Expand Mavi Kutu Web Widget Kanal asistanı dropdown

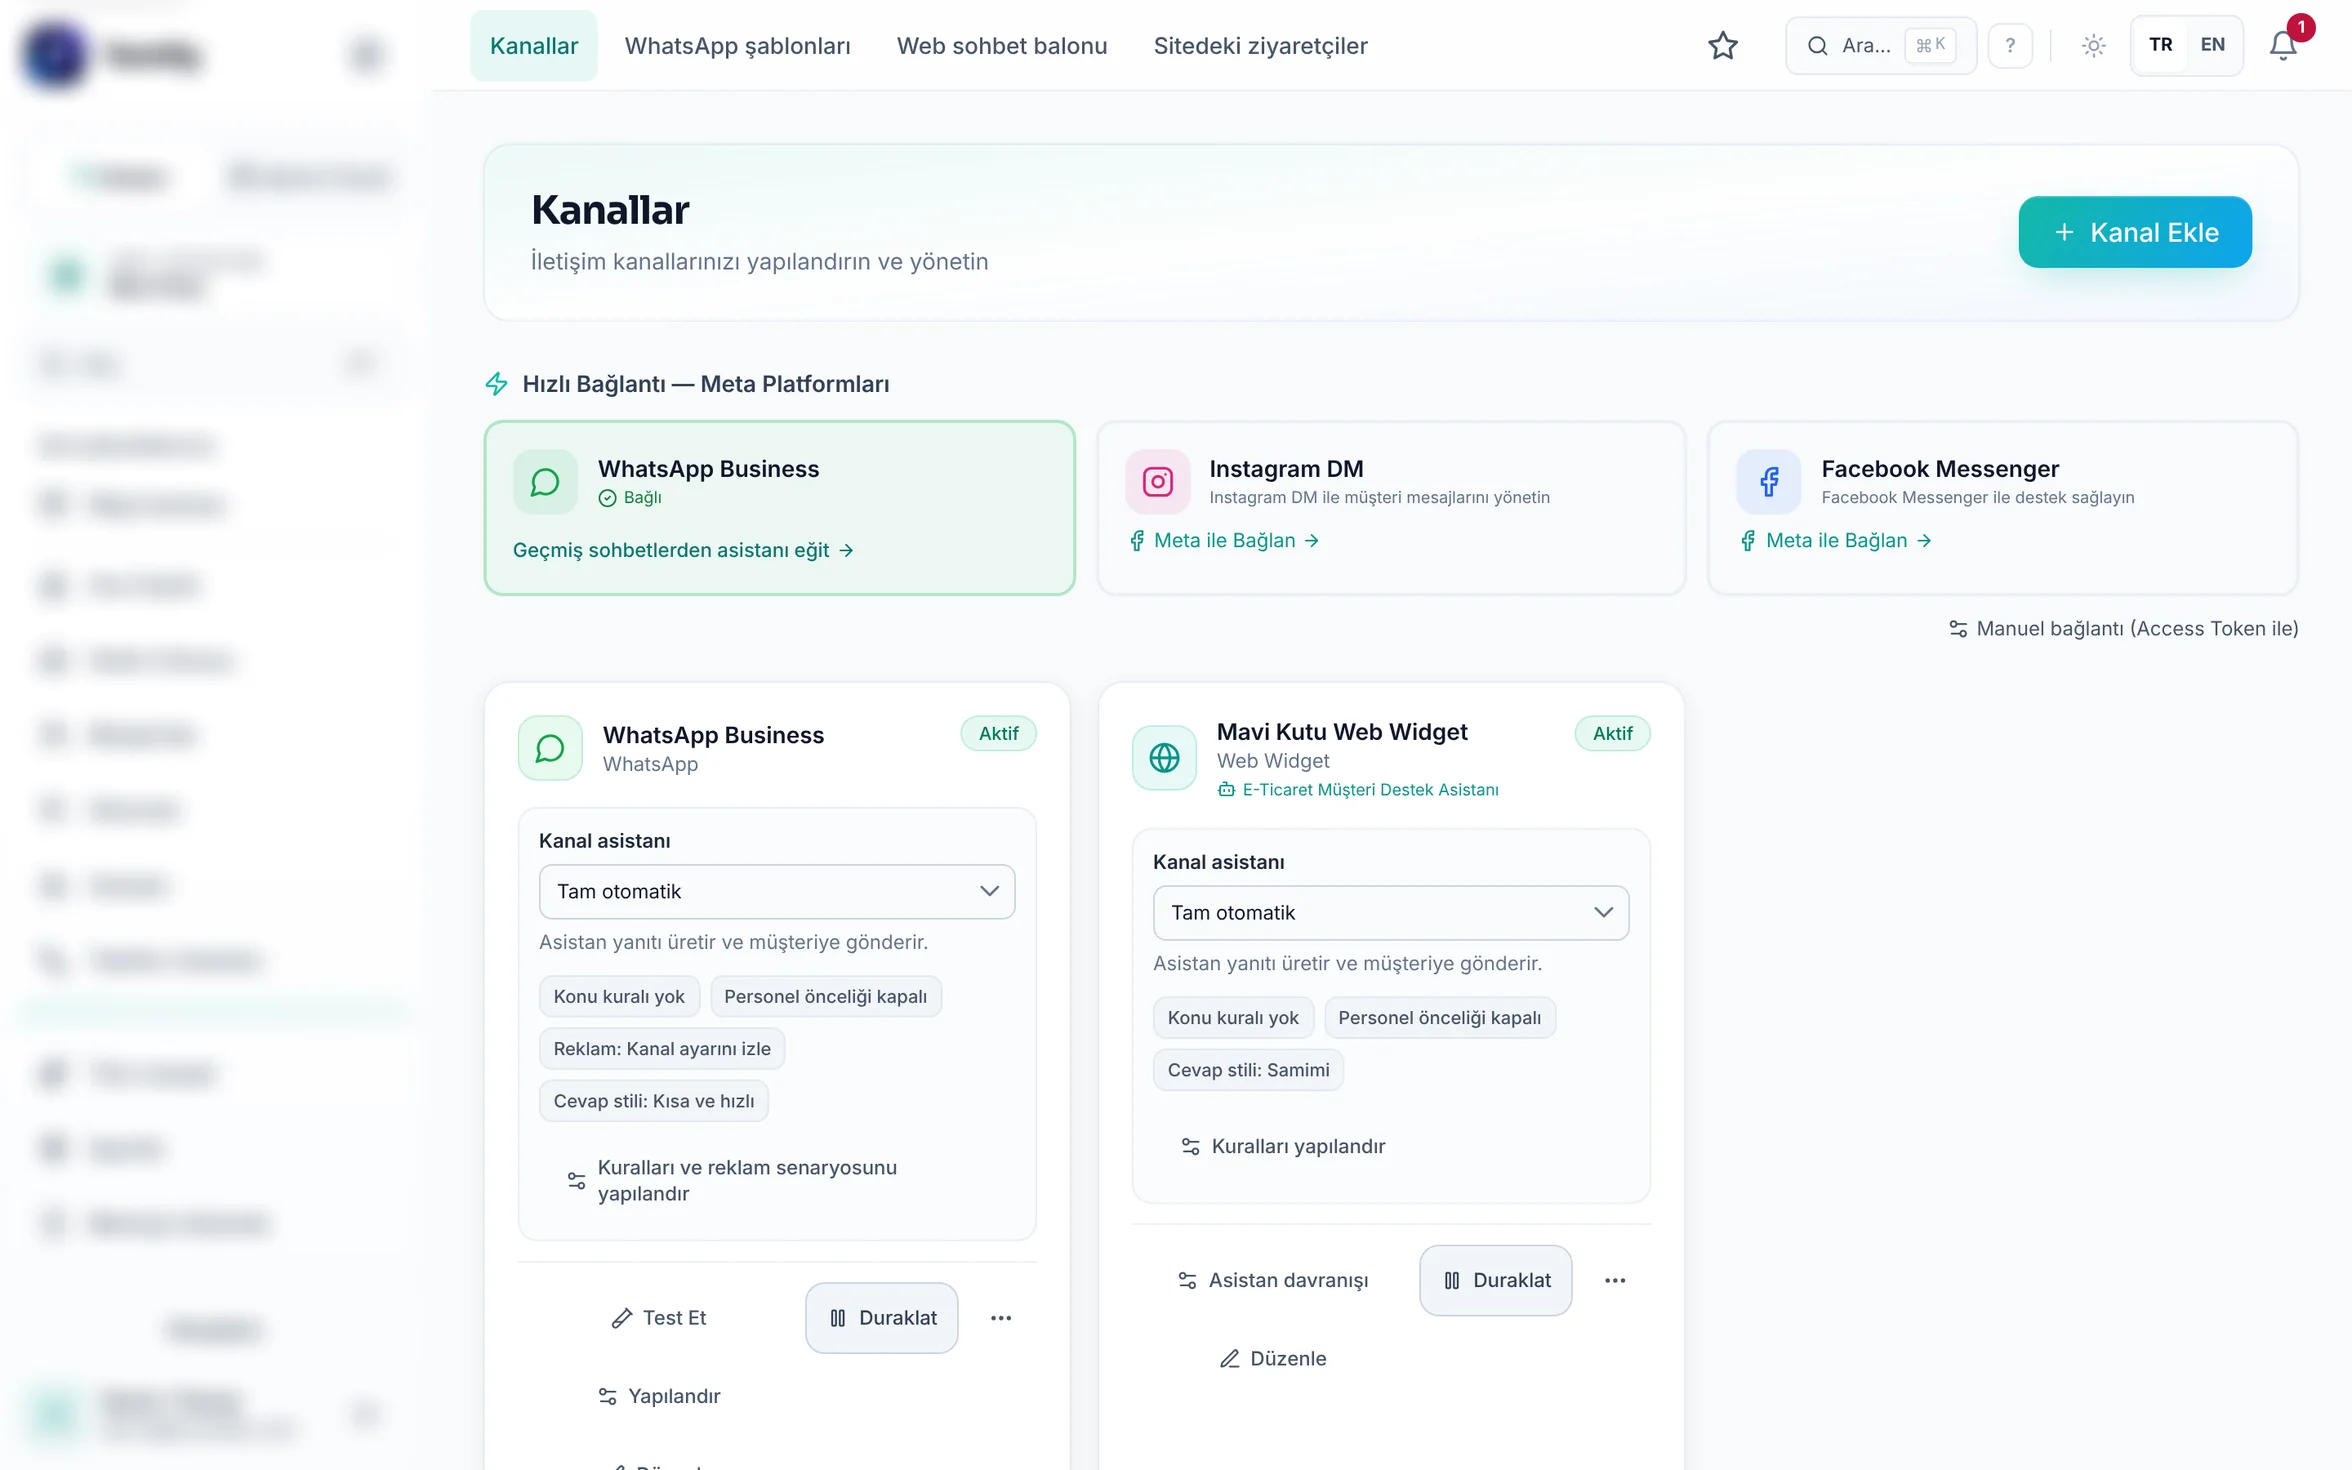coord(1390,912)
